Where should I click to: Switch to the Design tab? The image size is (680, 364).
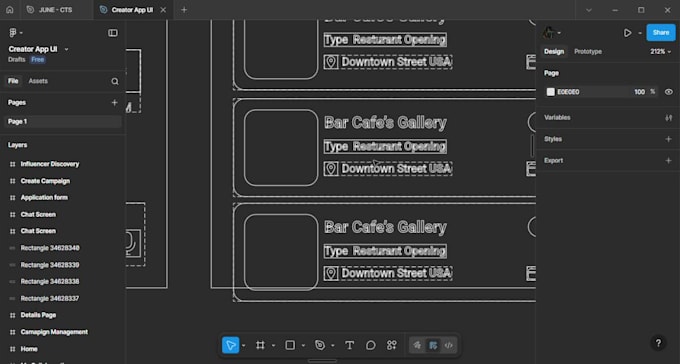tap(554, 52)
